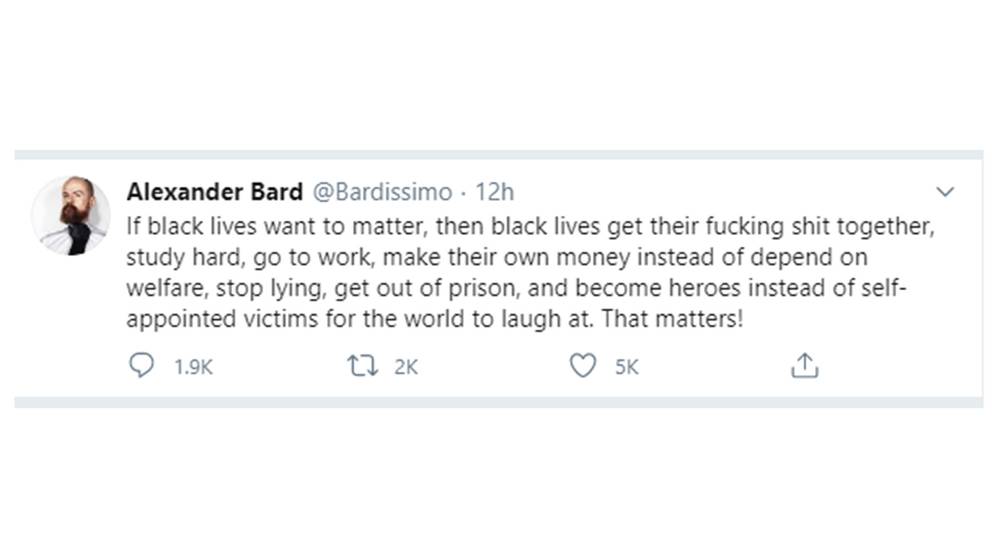Click the 2K retweets count
The image size is (992, 558).
pos(405,367)
